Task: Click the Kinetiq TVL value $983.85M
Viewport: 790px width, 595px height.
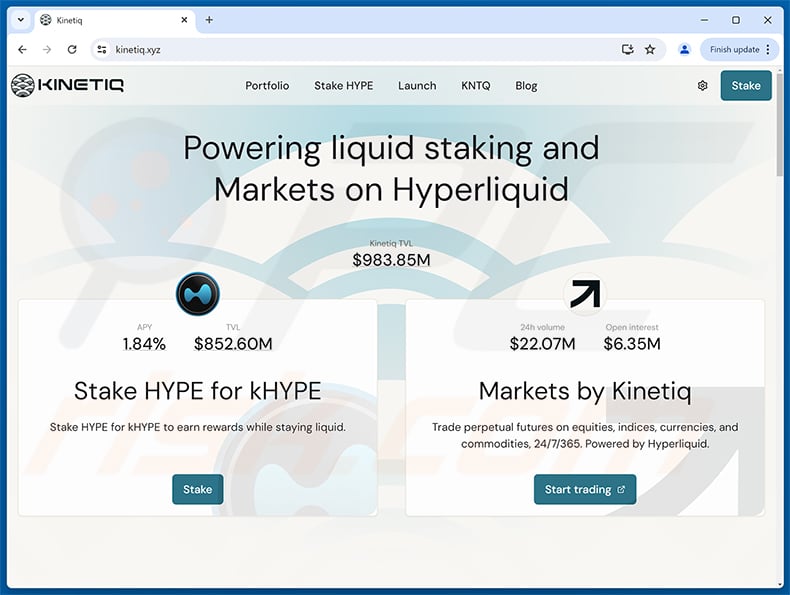Action: click(391, 260)
